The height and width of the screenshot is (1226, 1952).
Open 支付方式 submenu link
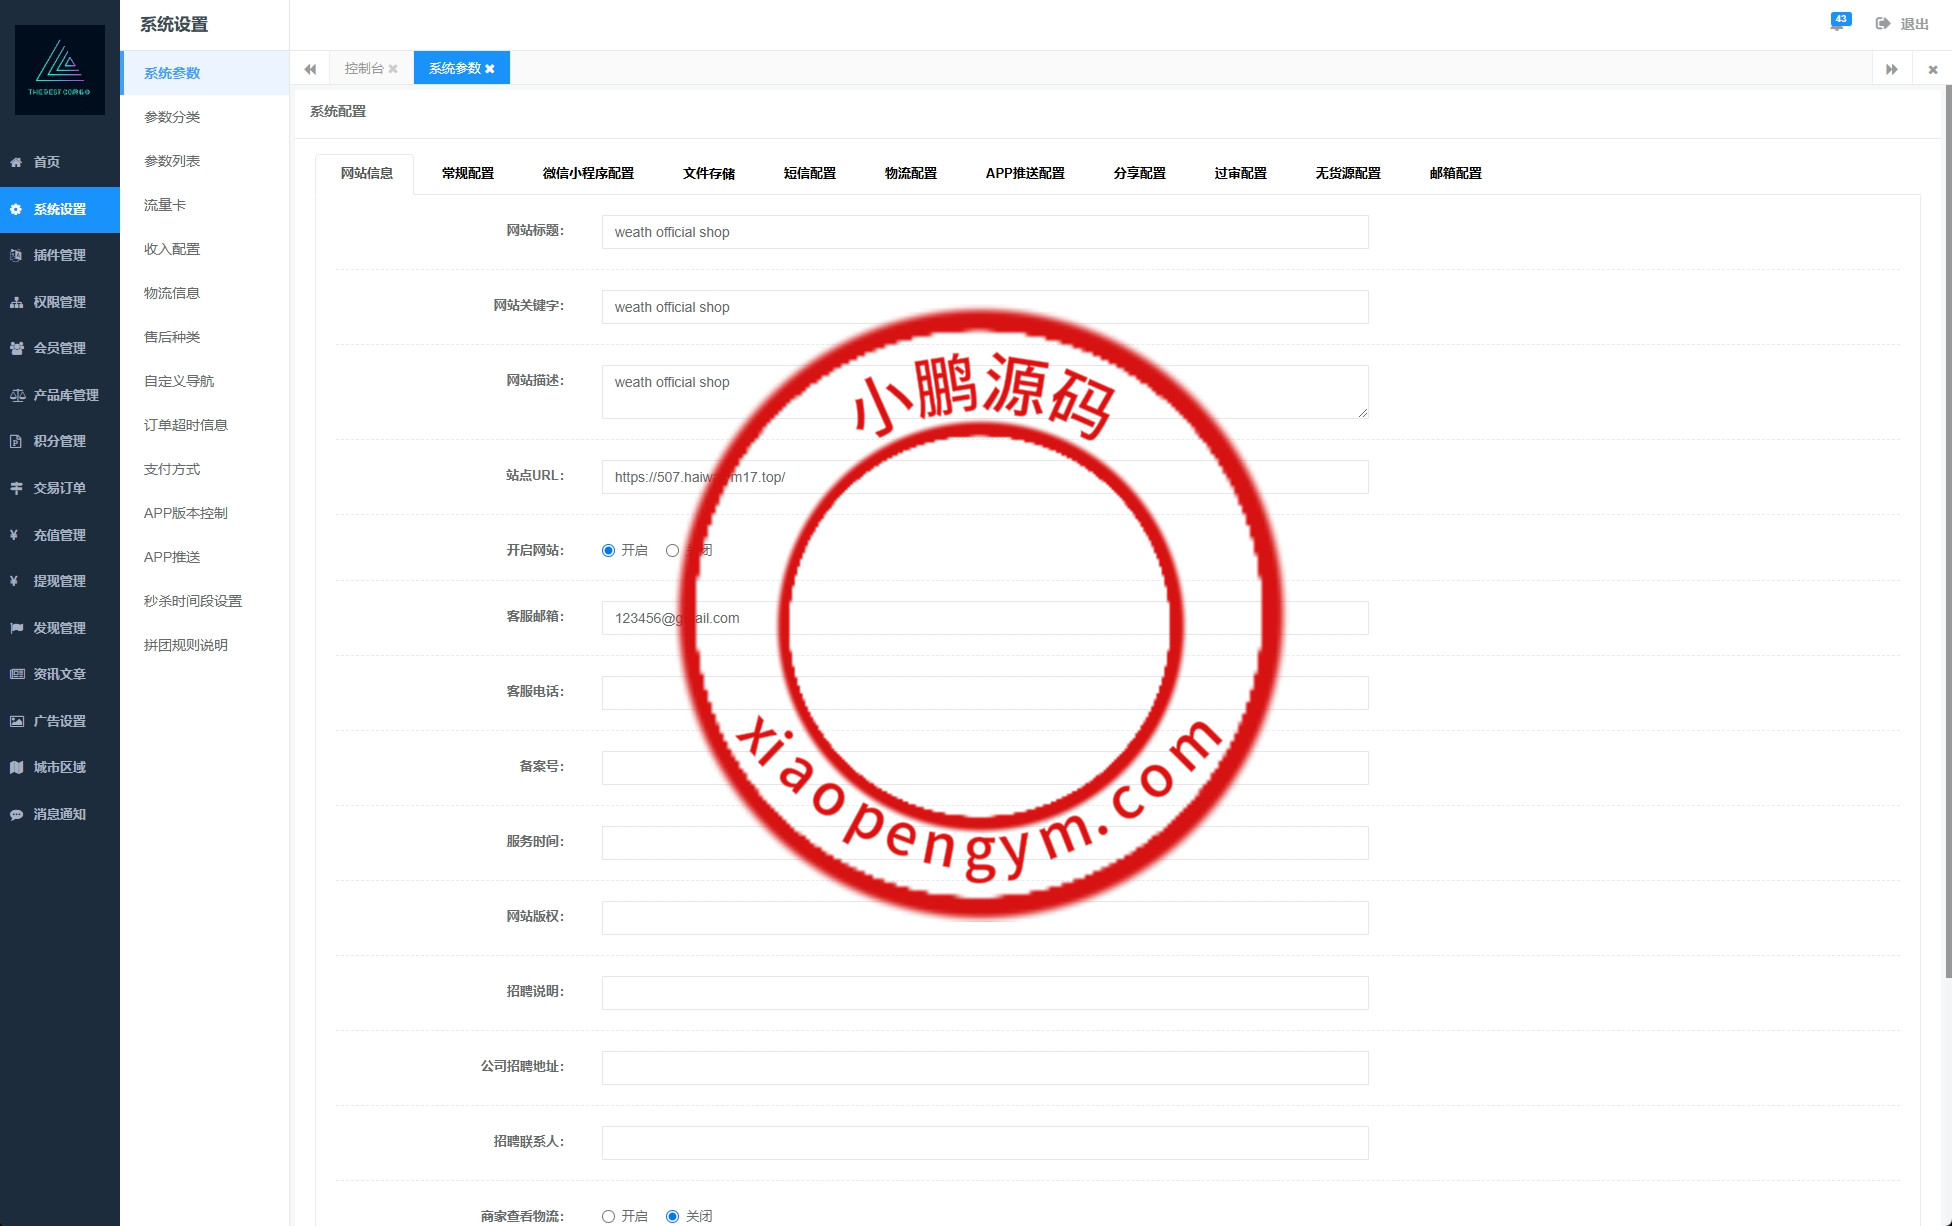[x=172, y=469]
